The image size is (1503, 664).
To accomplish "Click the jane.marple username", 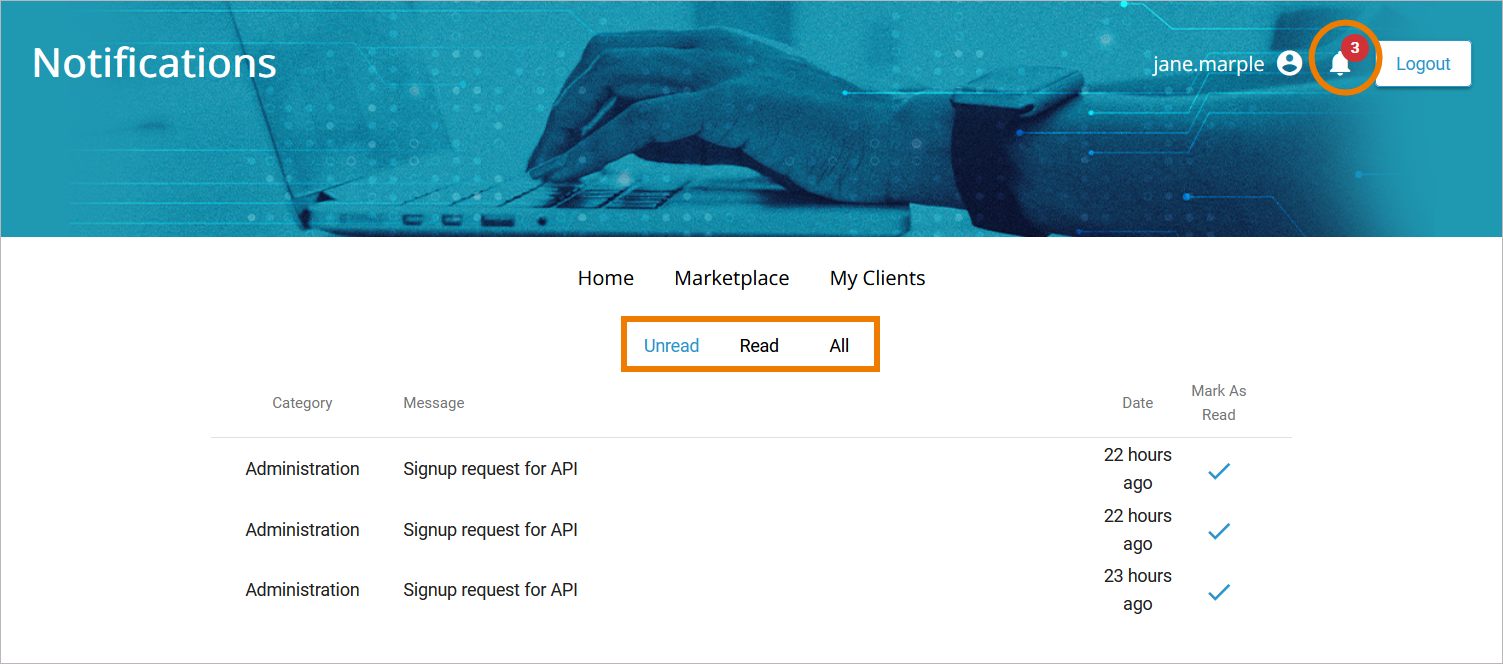I will coord(1208,64).
